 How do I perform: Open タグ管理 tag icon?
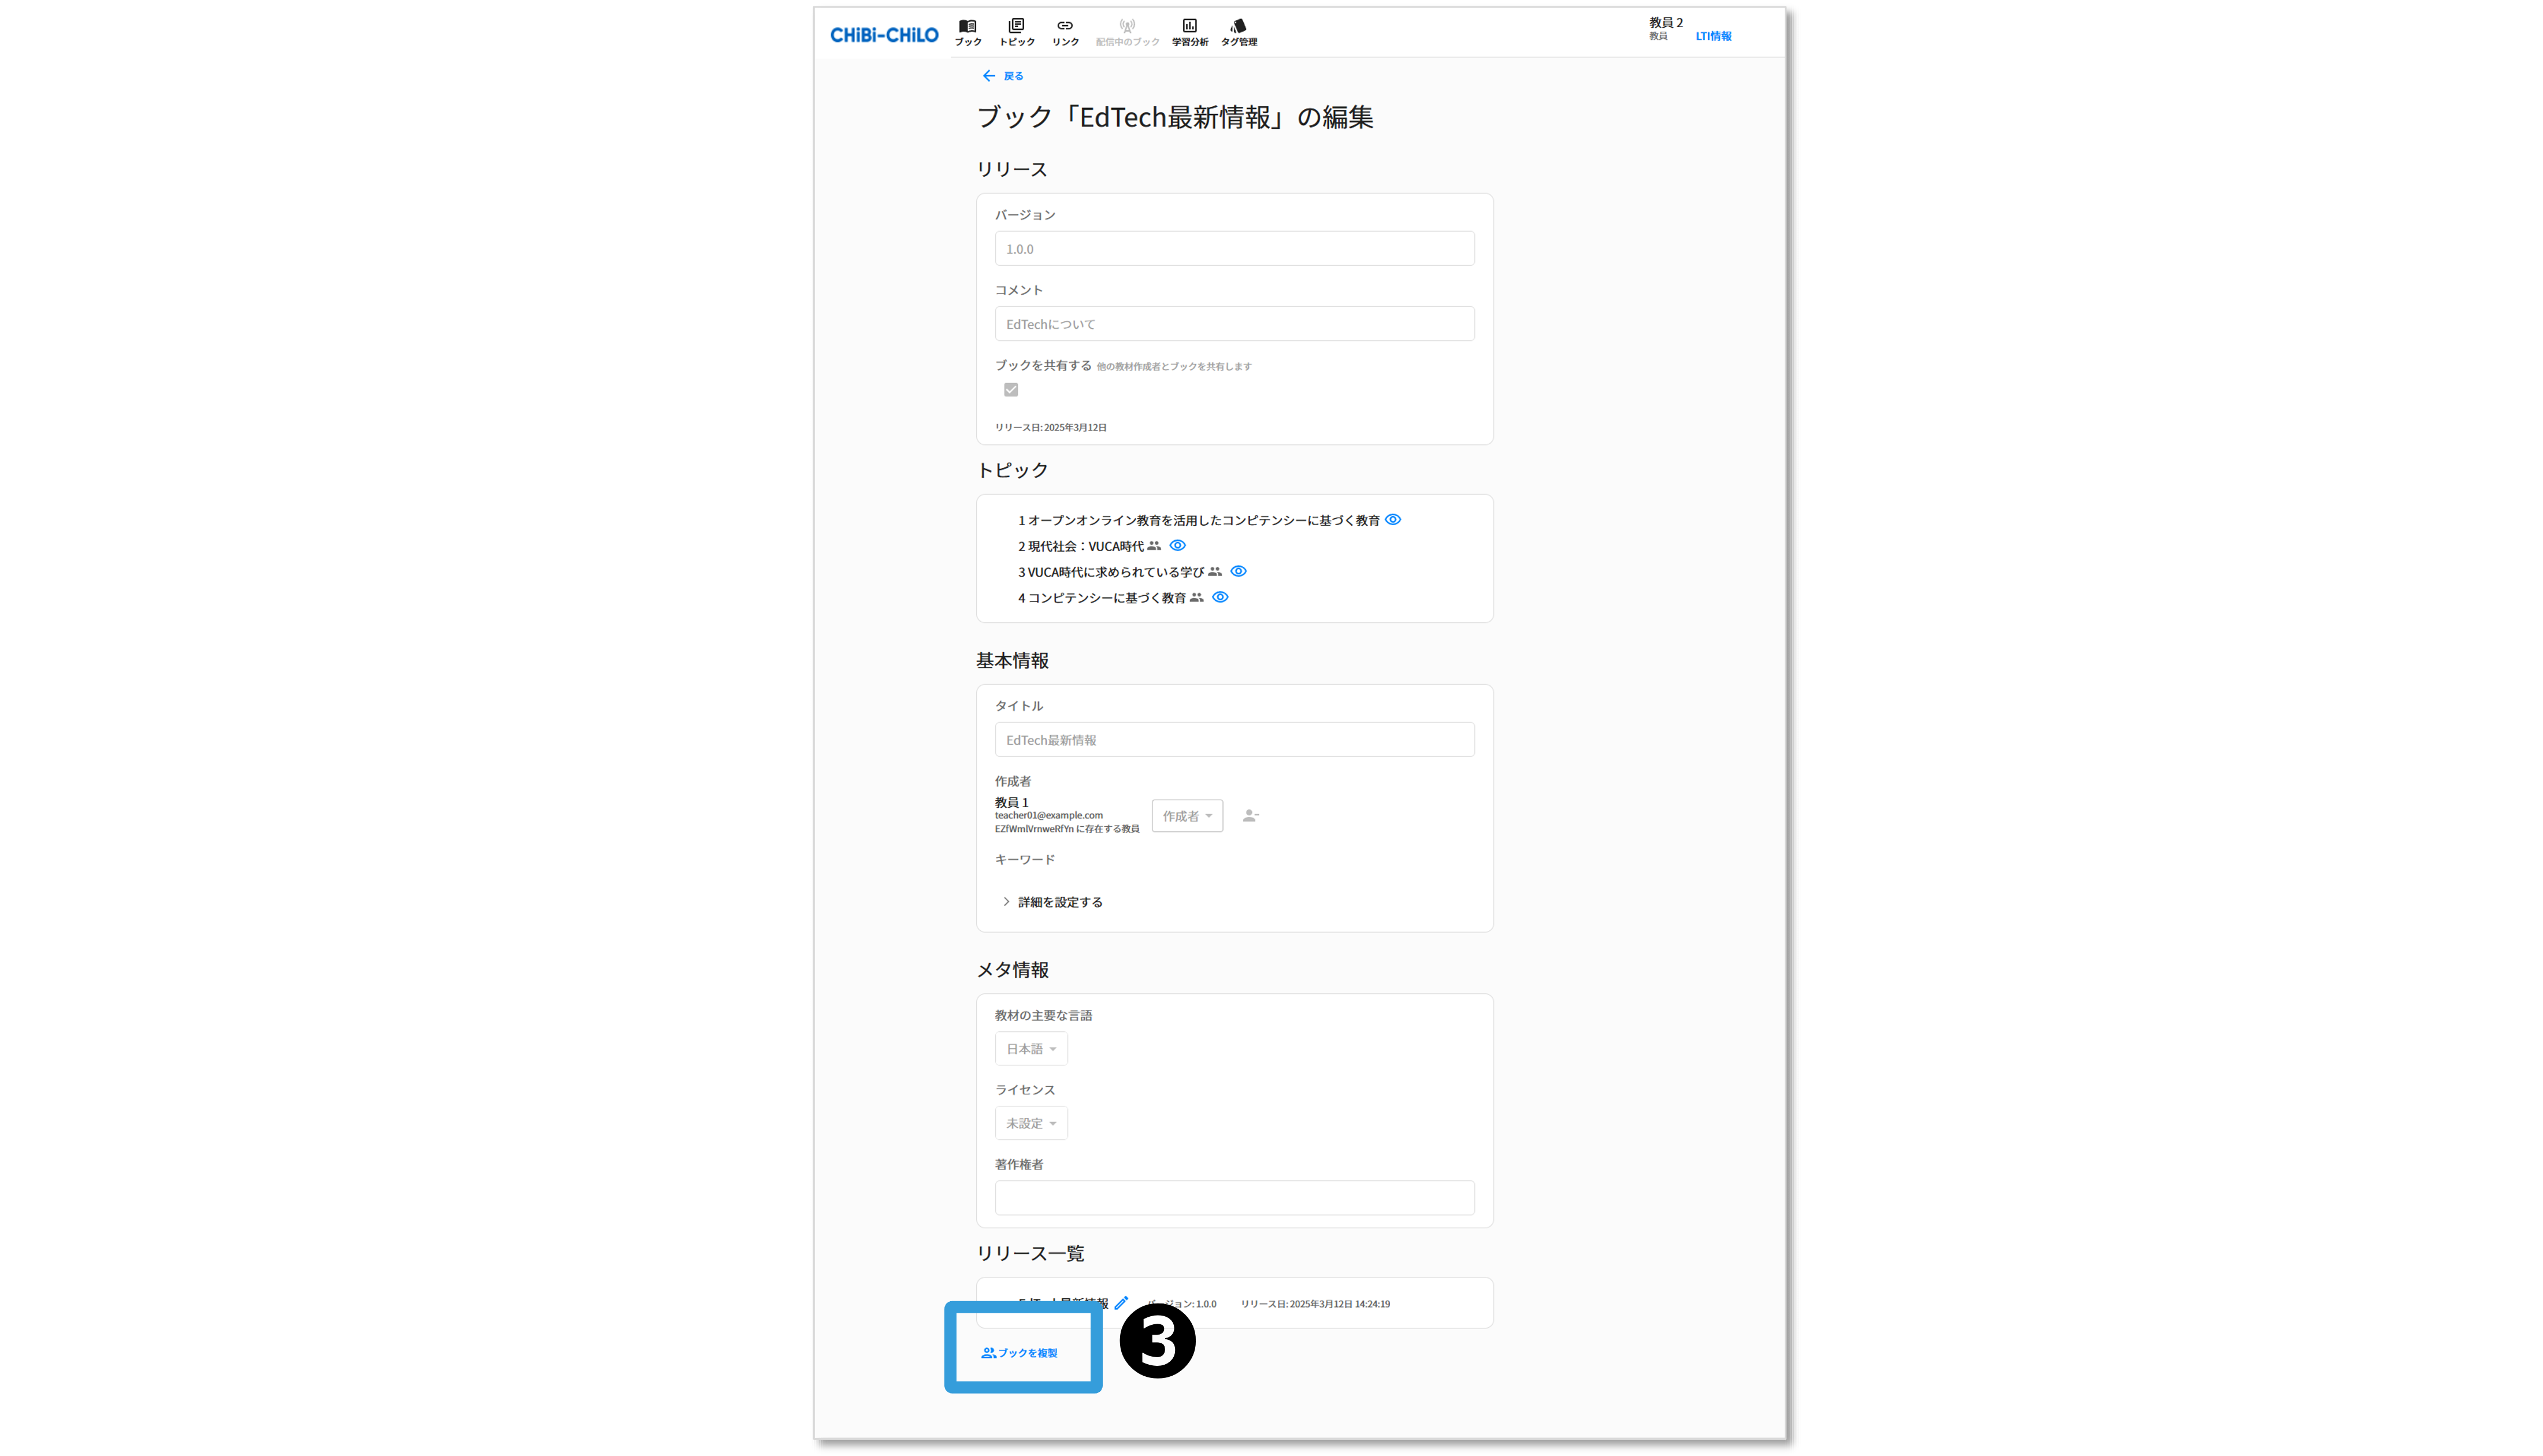coord(1238,32)
